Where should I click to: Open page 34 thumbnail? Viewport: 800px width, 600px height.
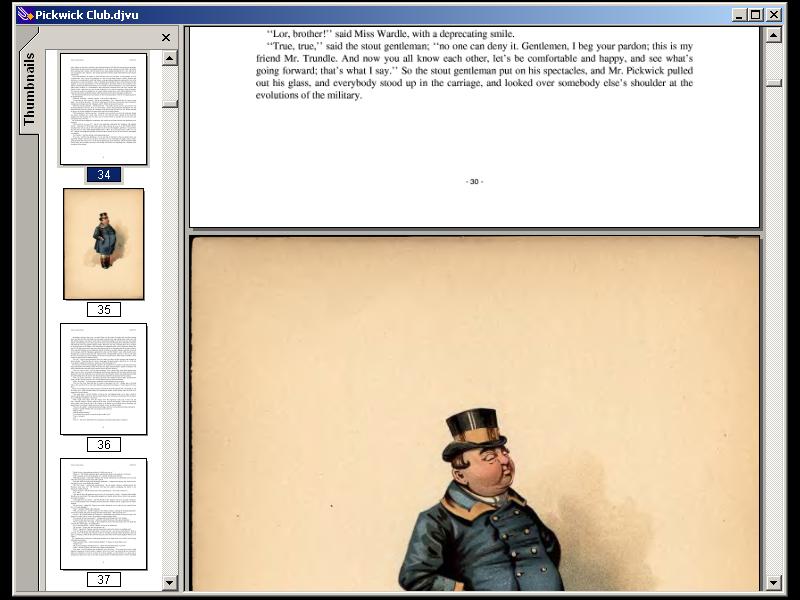click(x=104, y=109)
